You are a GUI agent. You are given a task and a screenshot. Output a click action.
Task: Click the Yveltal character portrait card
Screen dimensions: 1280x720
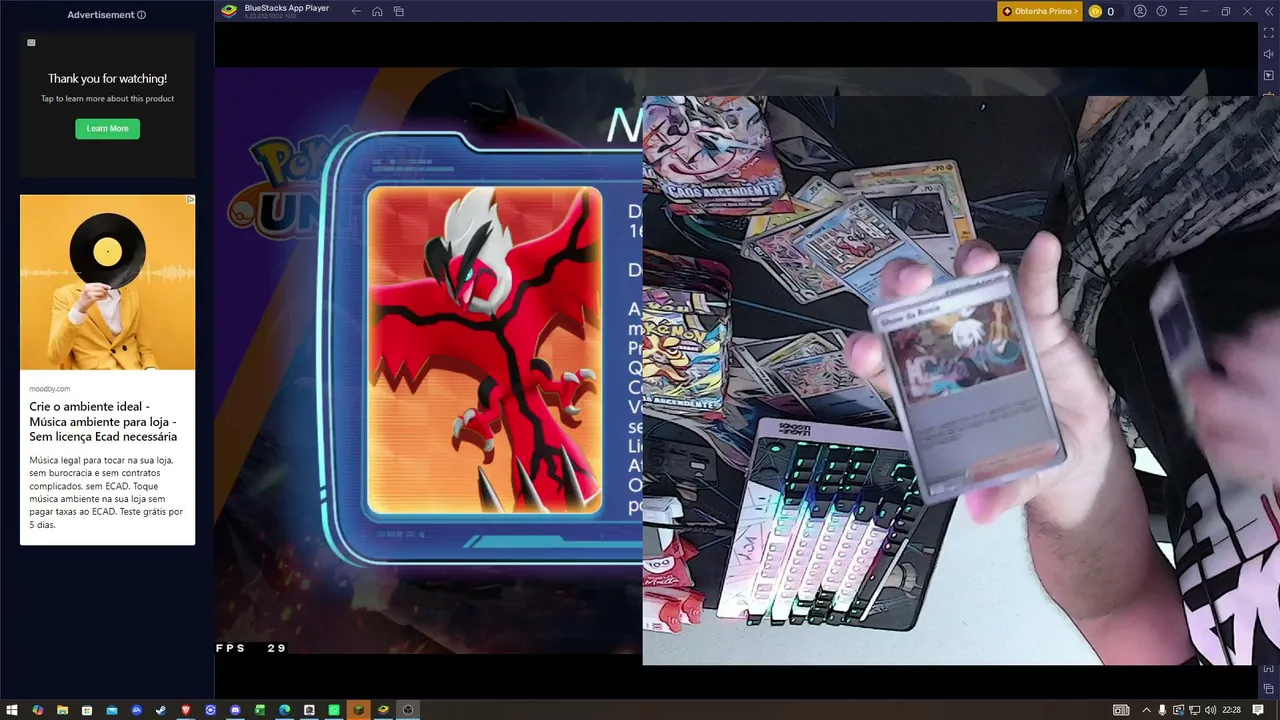coord(485,350)
